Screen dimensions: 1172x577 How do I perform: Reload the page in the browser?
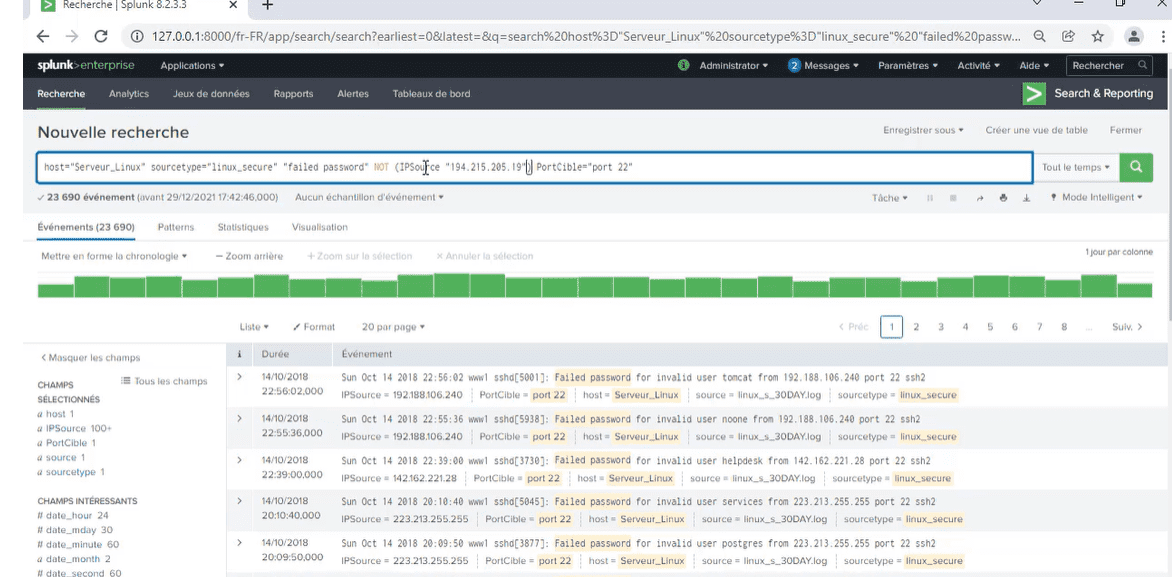101,36
